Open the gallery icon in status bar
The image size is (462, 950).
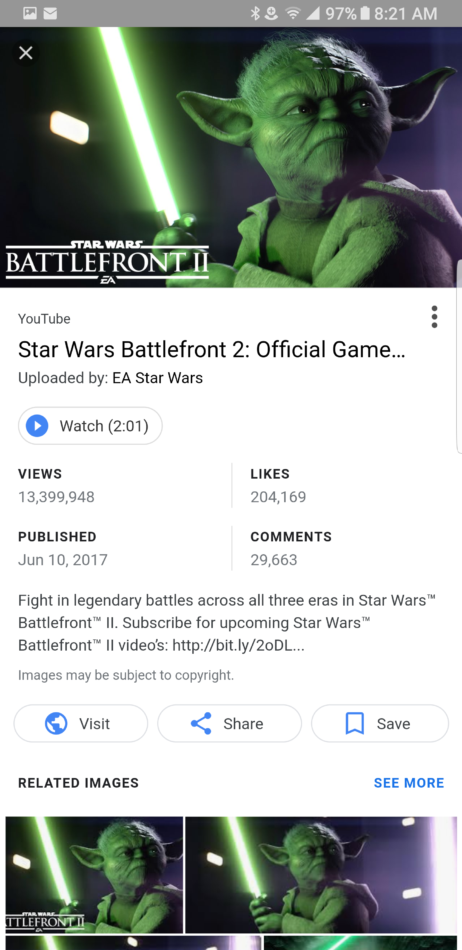30,13
